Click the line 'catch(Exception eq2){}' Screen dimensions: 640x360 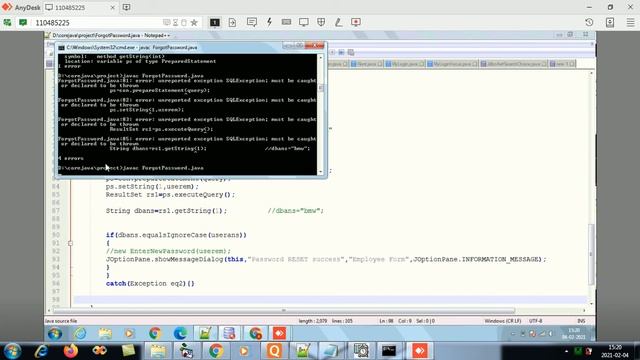click(x=150, y=284)
